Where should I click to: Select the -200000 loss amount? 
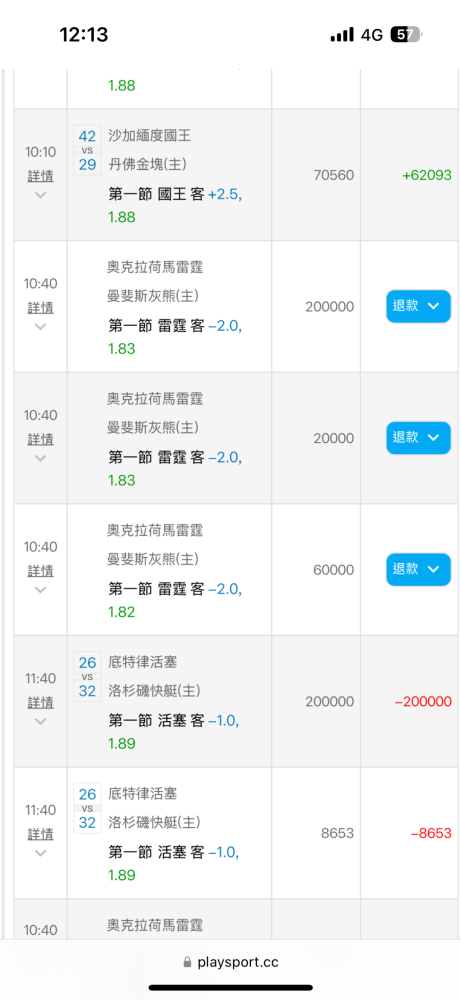click(x=423, y=702)
